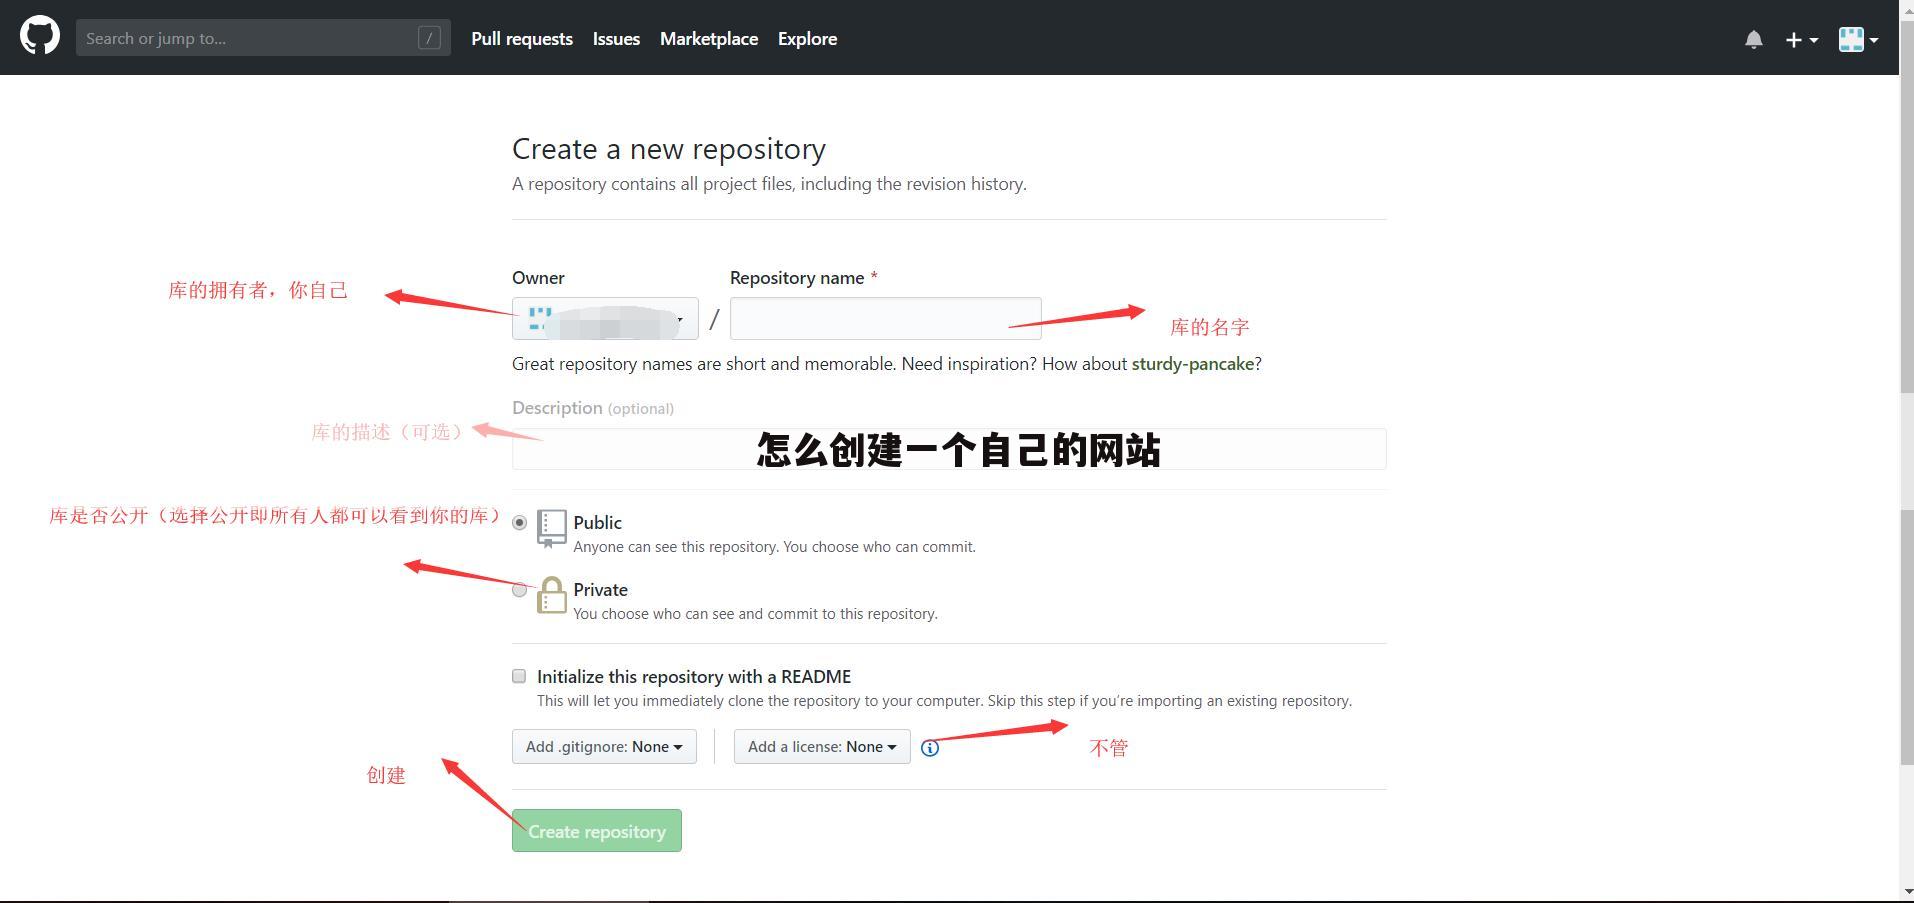The image size is (1914, 903).
Task: Click the "Repository name" label
Action: [x=797, y=278]
